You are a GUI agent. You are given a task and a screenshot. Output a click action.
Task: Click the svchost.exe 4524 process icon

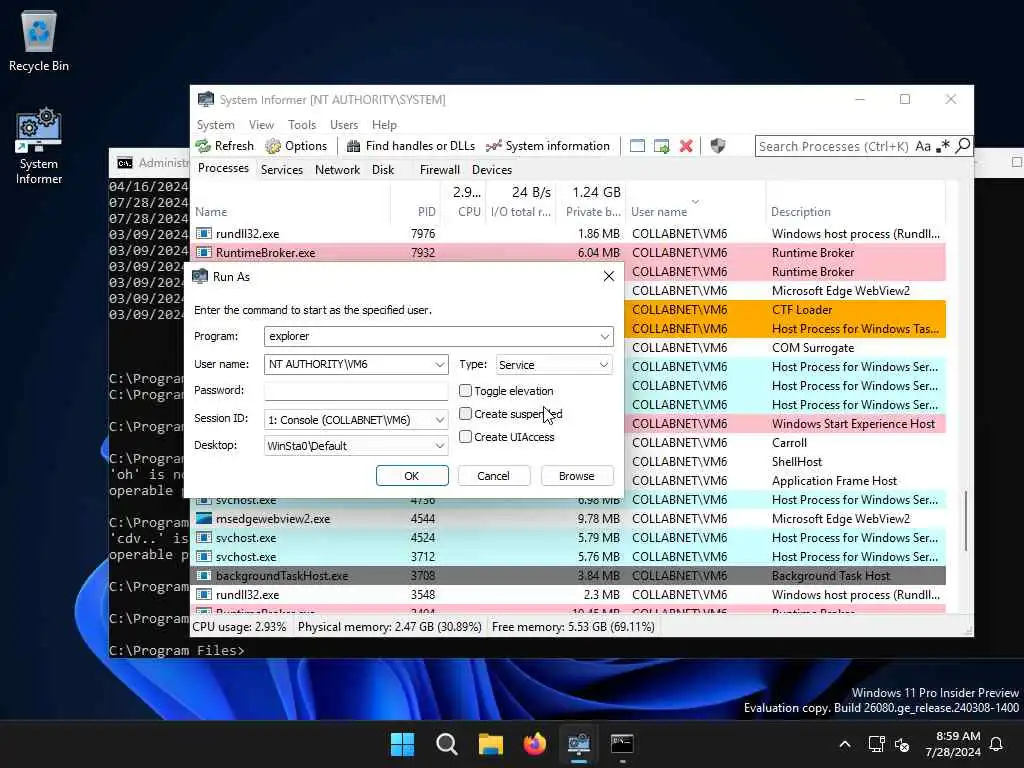(204, 537)
